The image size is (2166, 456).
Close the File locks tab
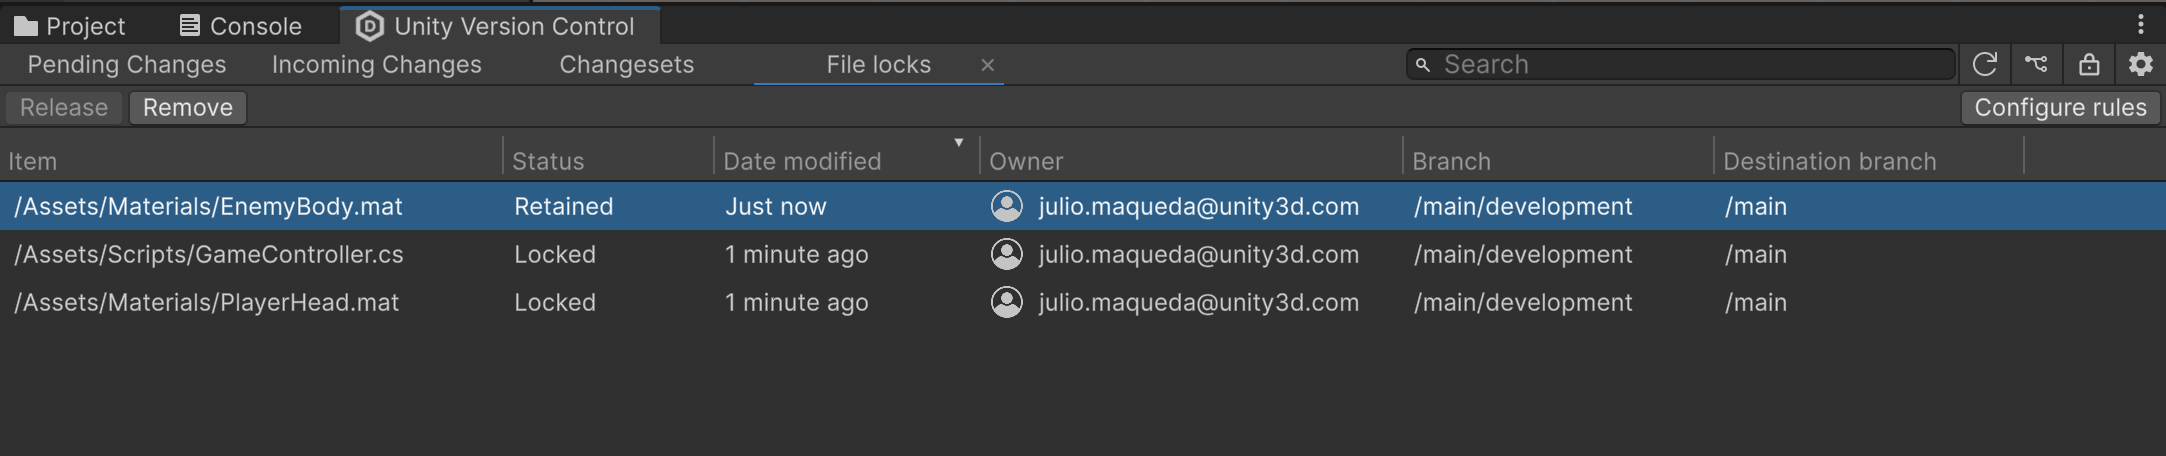(988, 65)
